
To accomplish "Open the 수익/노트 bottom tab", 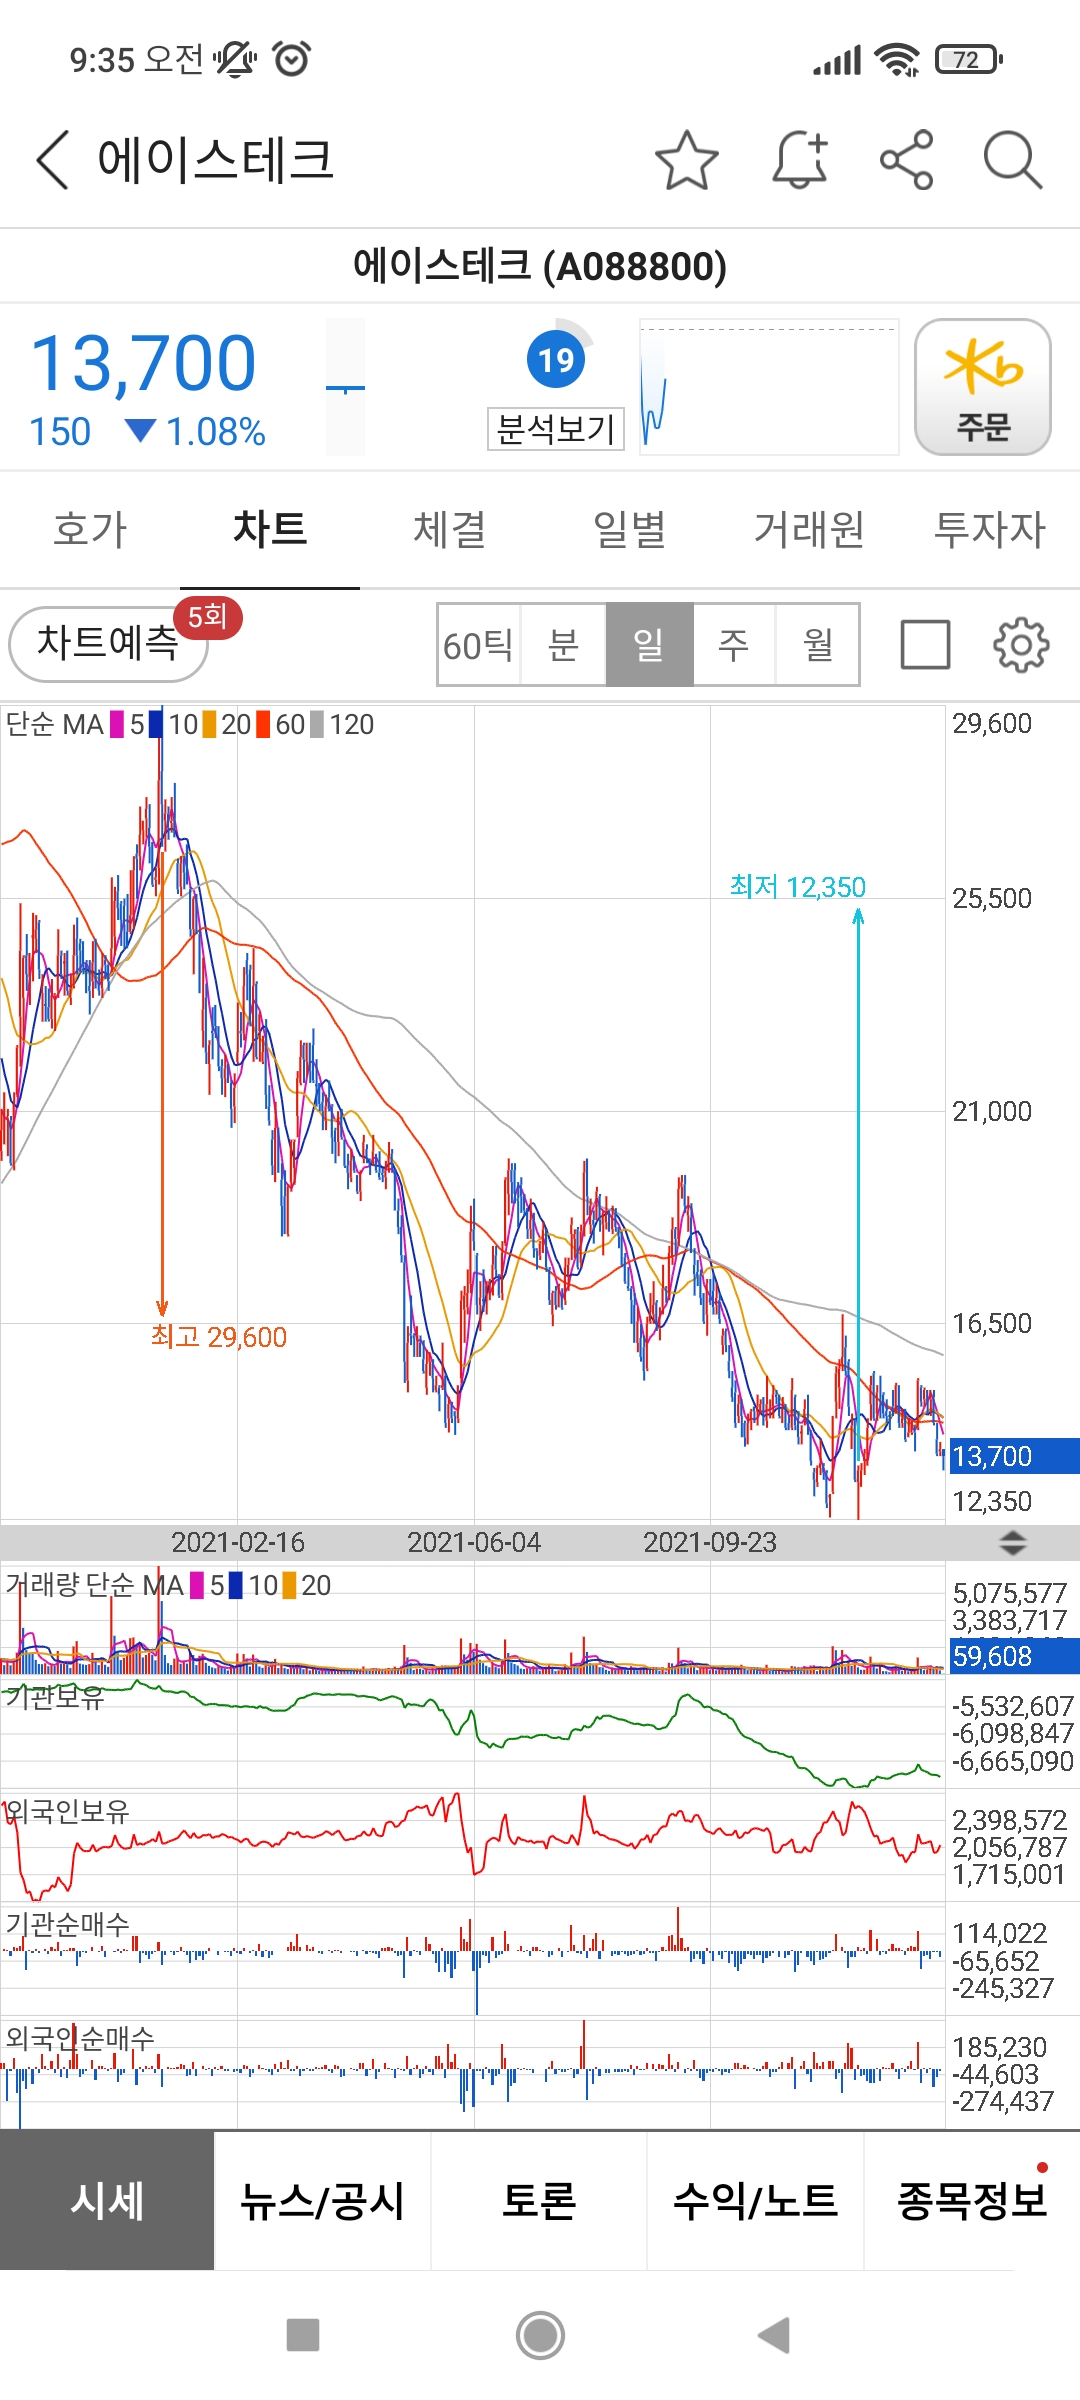I will point(755,2200).
